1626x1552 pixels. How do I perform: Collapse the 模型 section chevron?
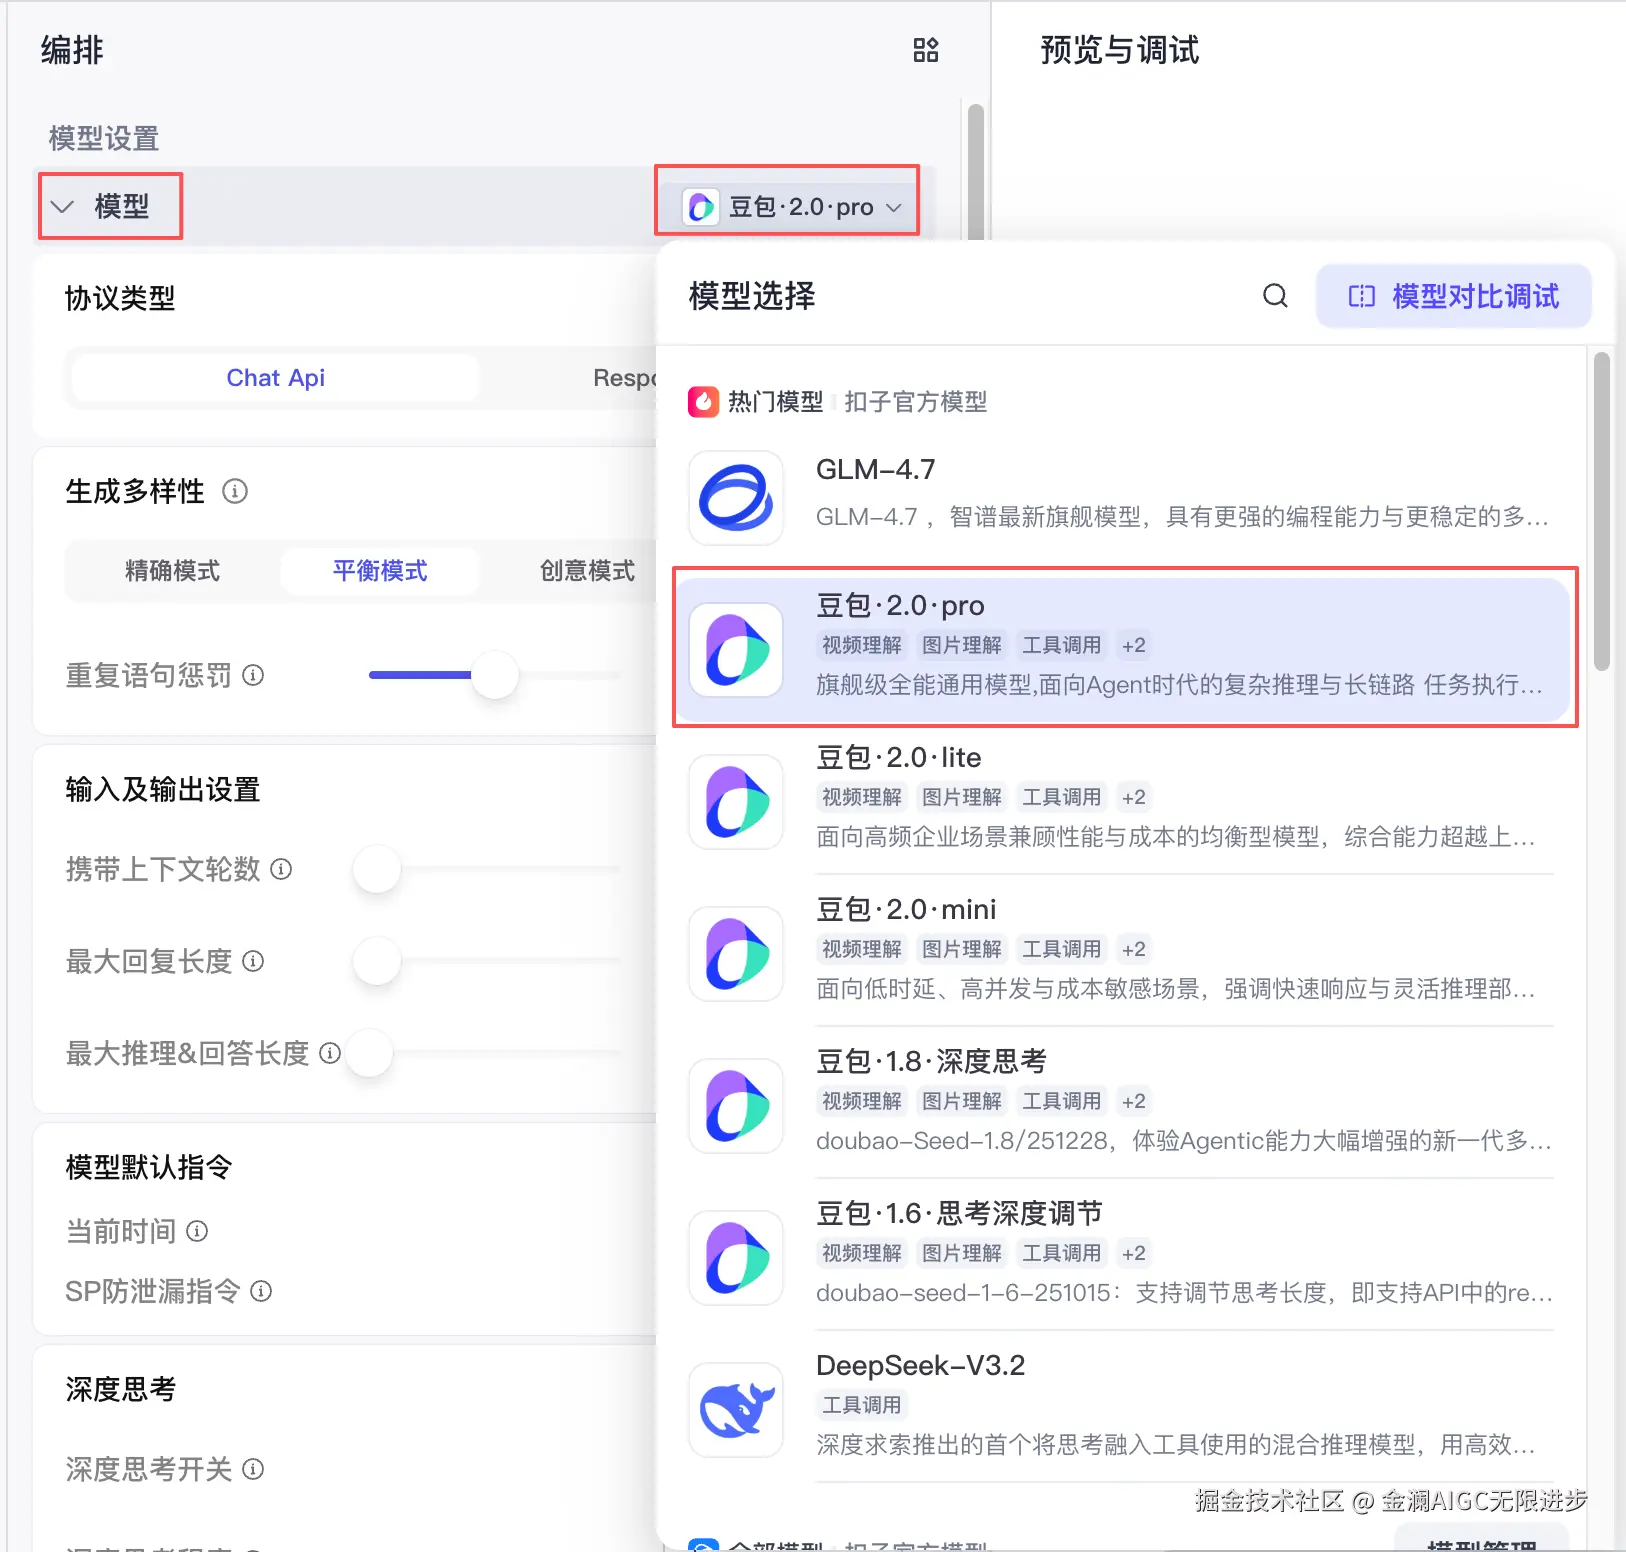[63, 207]
